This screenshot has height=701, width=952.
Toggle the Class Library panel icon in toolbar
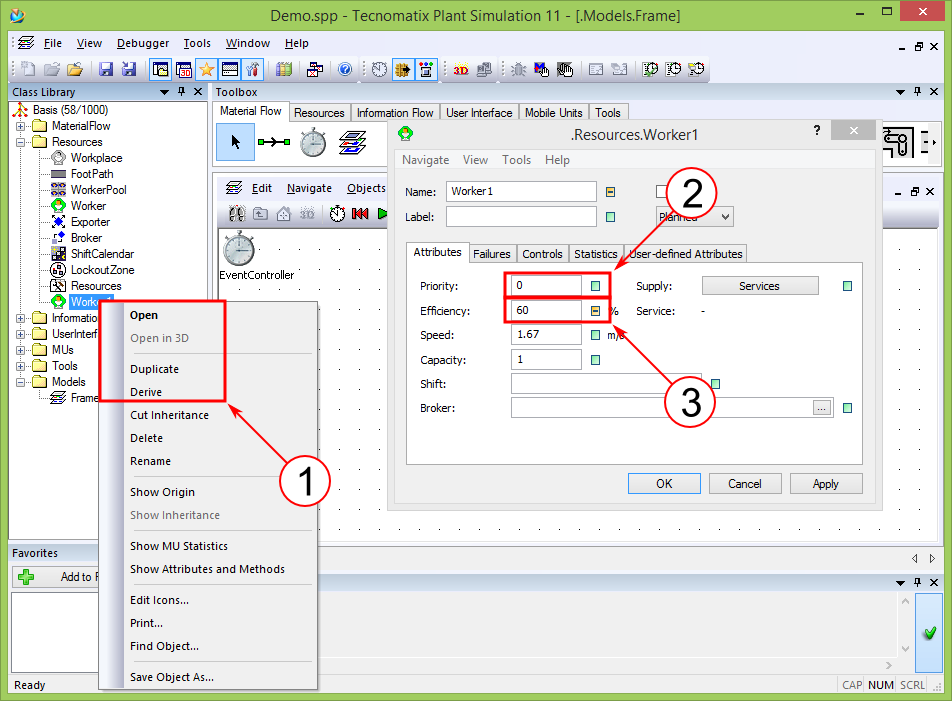(x=161, y=69)
